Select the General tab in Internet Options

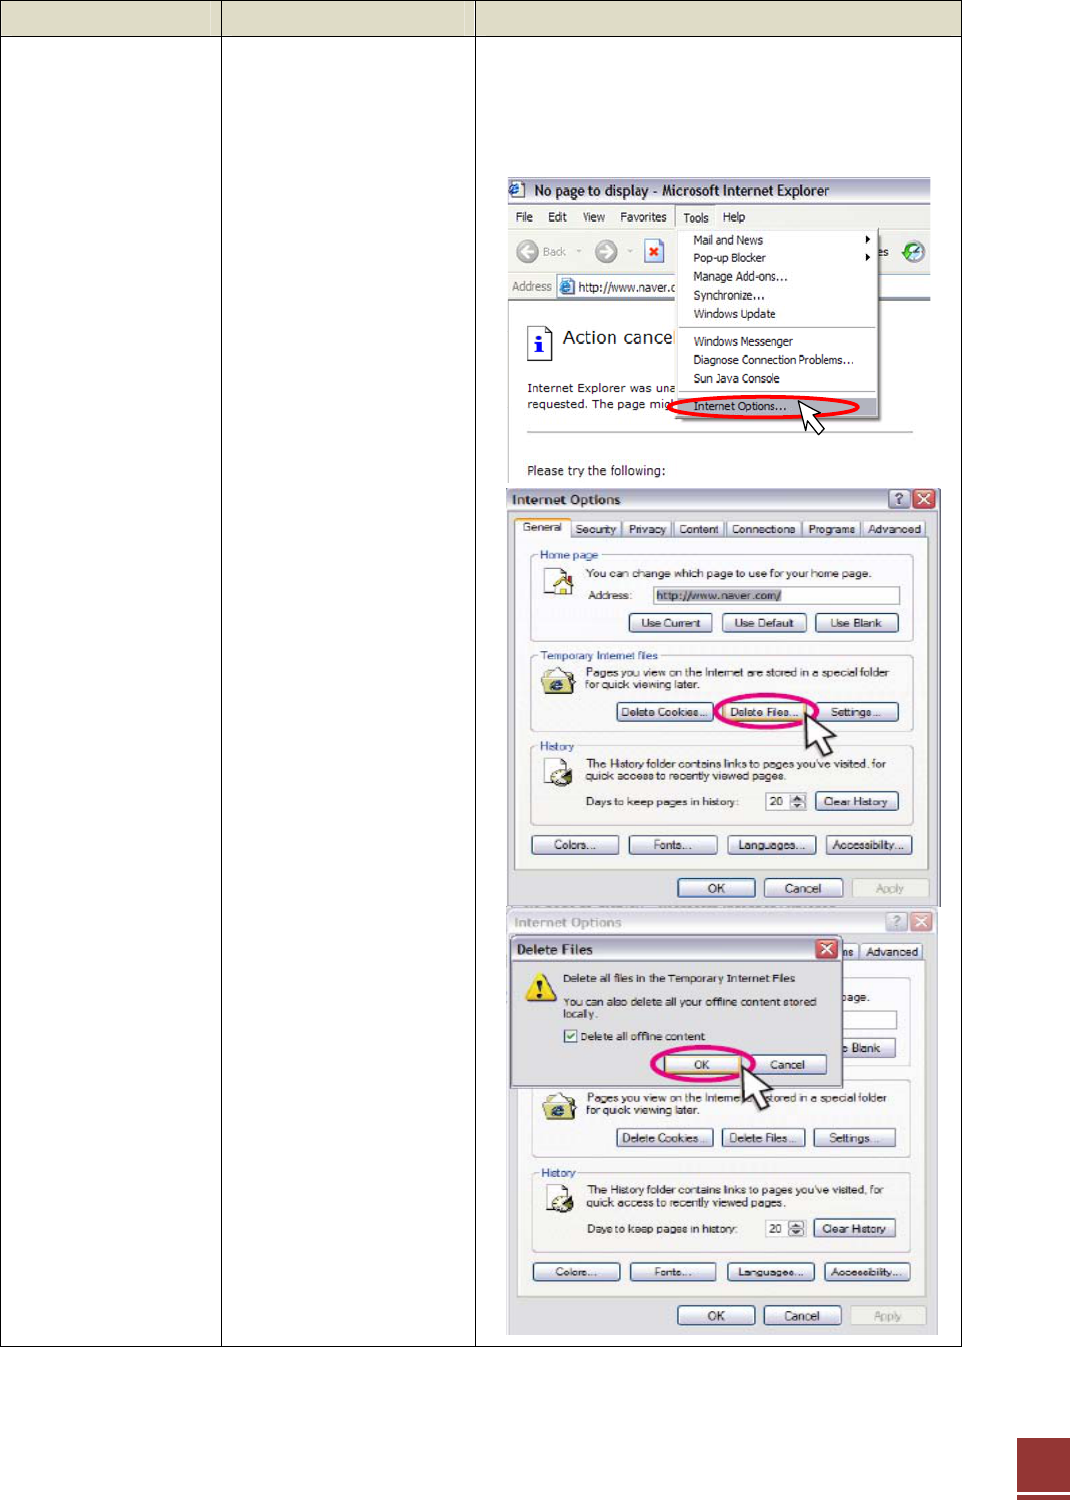[x=542, y=527]
